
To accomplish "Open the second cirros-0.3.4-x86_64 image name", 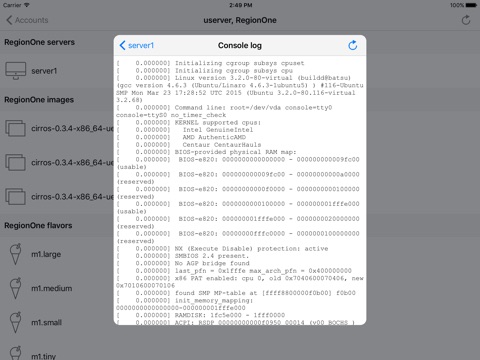I will pyautogui.click(x=72, y=162).
